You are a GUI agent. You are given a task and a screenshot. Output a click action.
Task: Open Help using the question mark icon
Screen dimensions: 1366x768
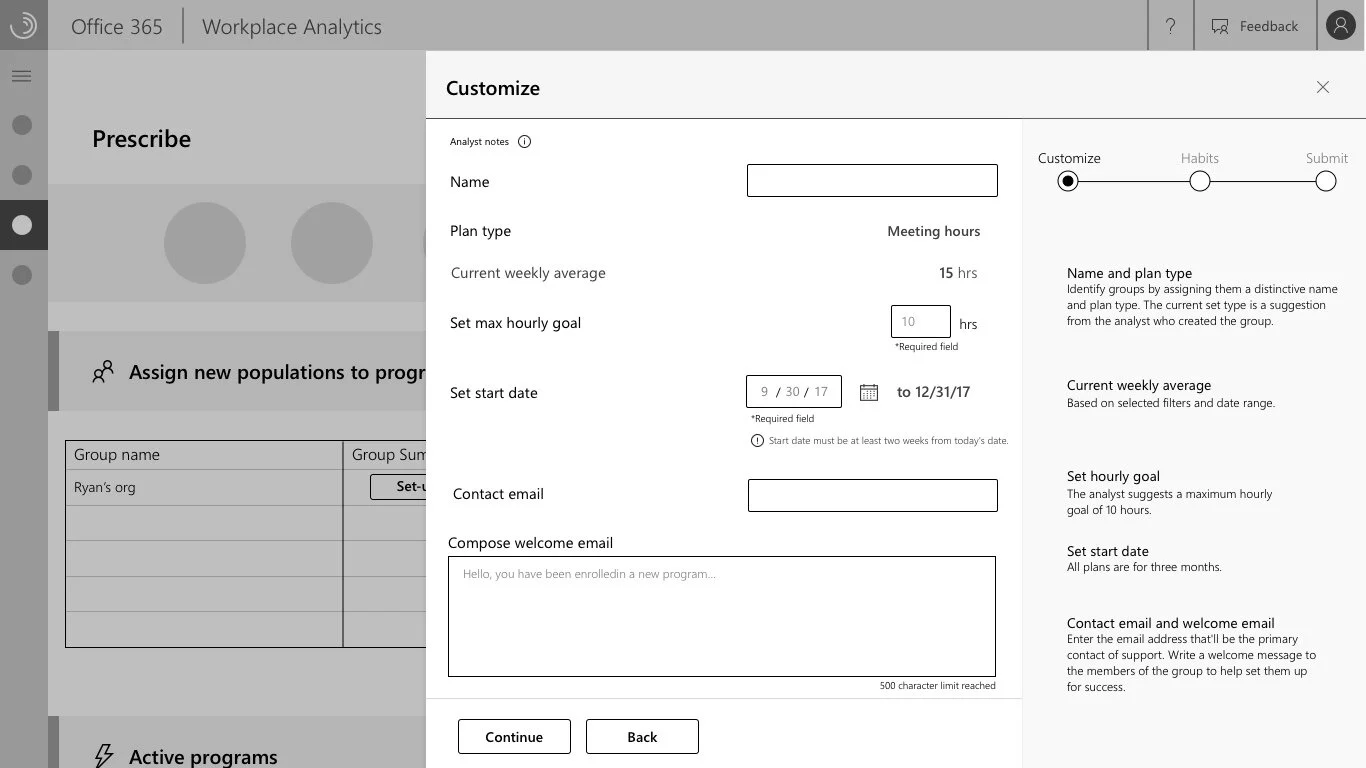point(1170,26)
